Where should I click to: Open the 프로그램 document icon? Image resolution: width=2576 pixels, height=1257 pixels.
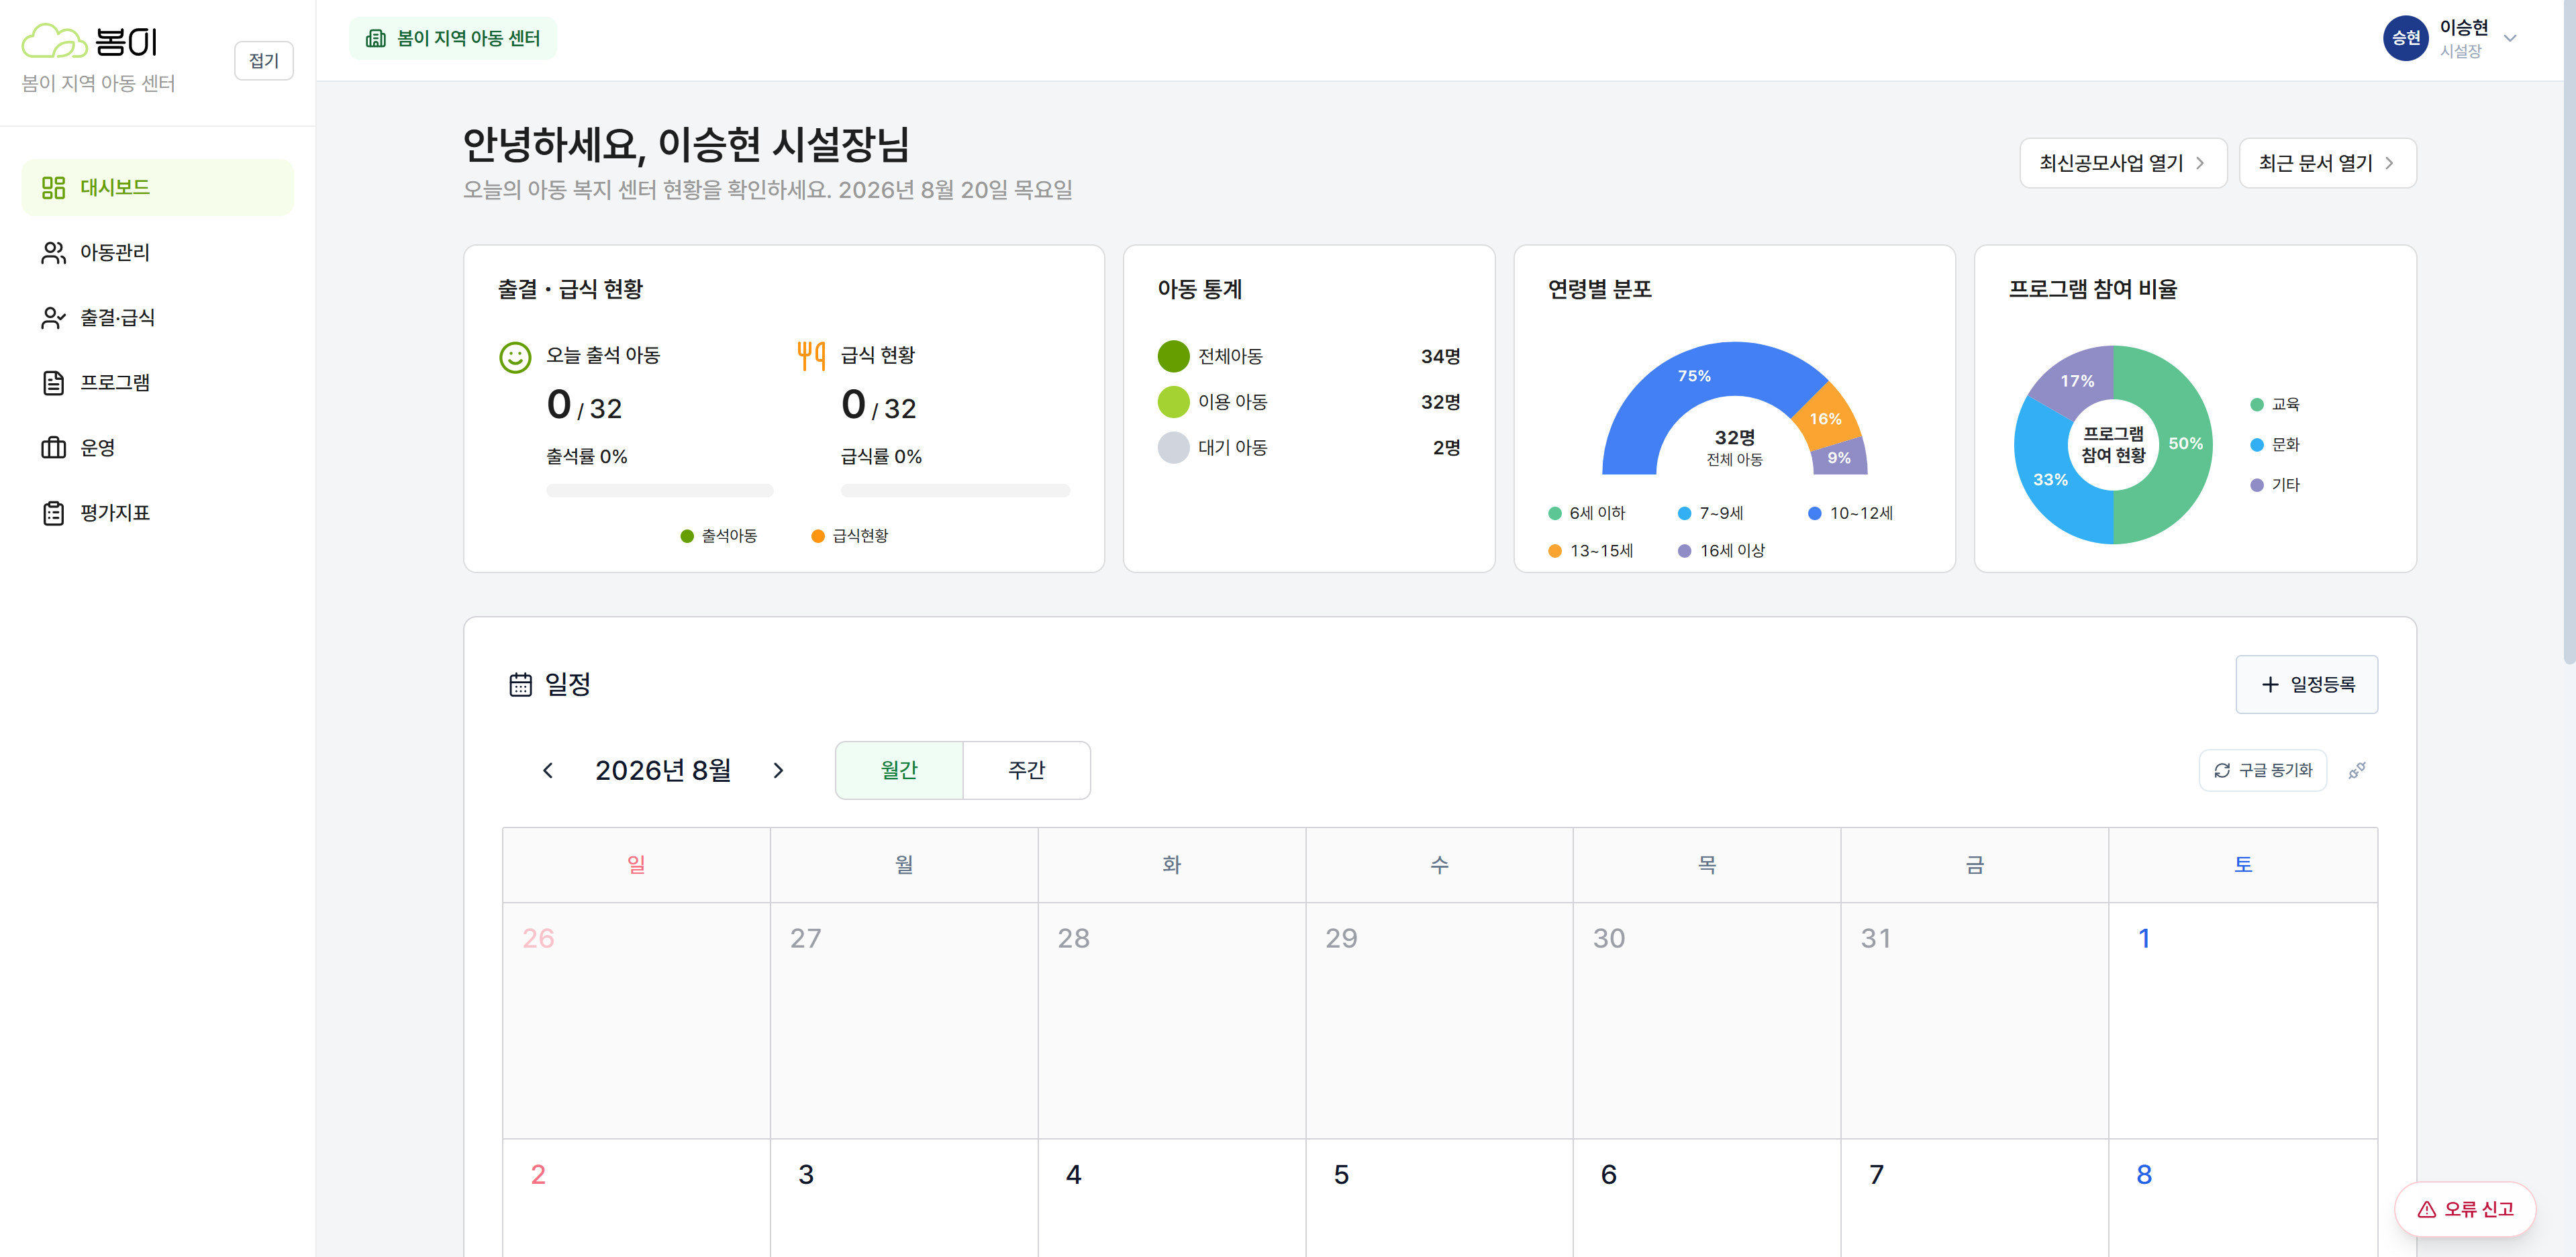tap(53, 382)
